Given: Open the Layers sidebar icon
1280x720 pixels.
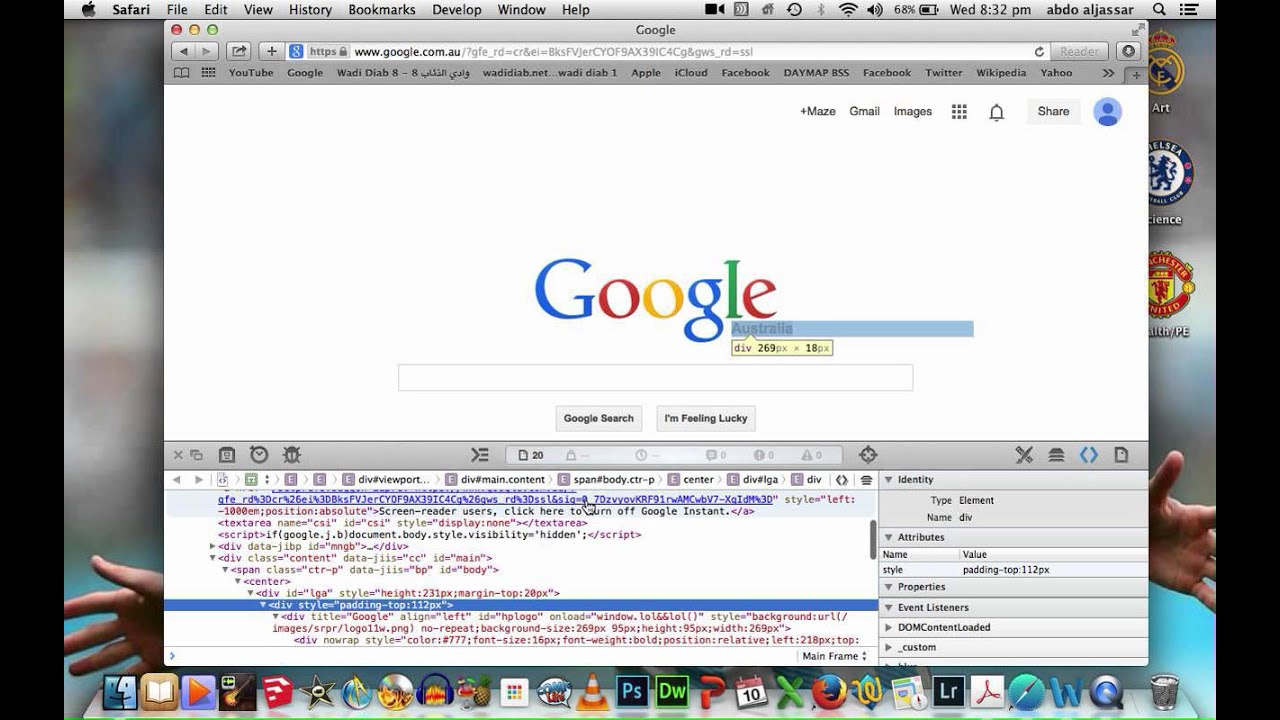Looking at the screenshot, I should pyautogui.click(x=1056, y=455).
